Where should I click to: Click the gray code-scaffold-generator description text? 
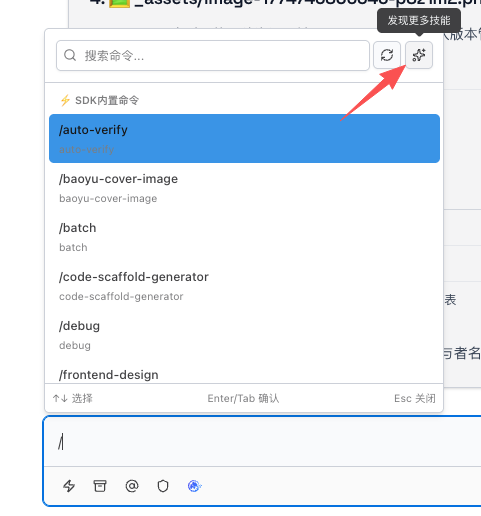(121, 296)
